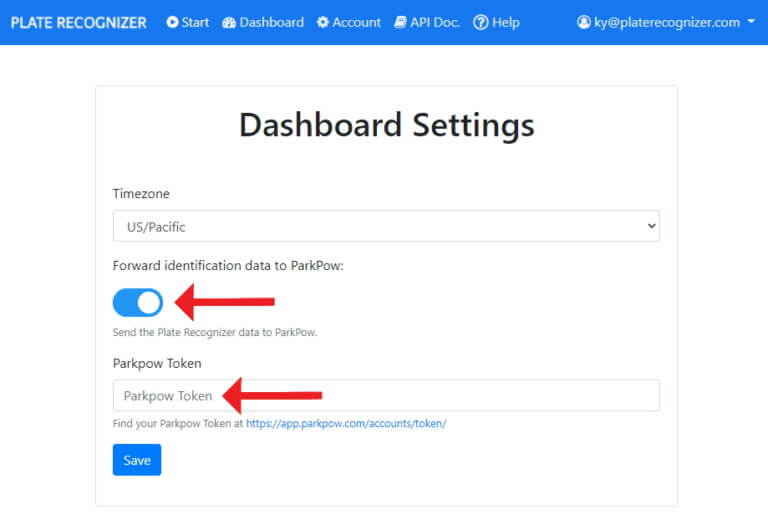Click the user avatar icon
Screen dimensions: 768x525
tap(583, 22)
